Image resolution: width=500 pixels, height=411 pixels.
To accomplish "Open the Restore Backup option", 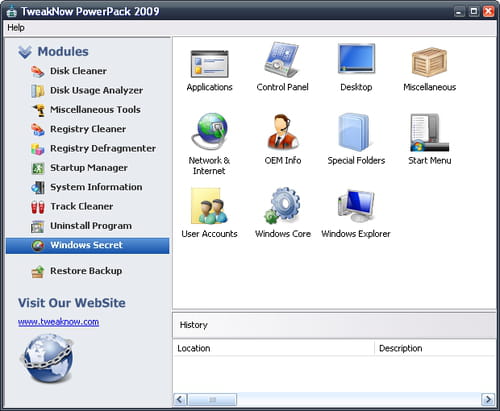I will coord(86,271).
